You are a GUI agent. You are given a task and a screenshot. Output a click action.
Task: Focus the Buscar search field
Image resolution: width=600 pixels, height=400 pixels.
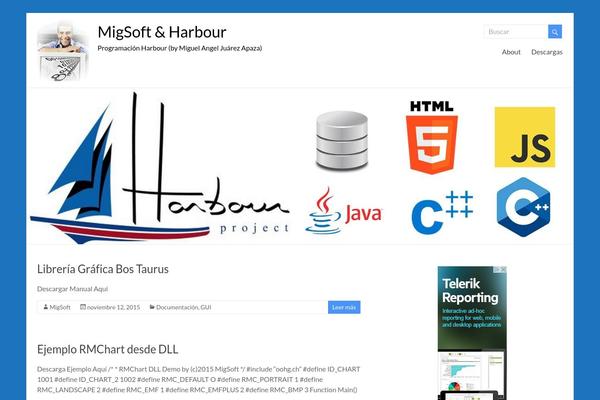(516, 32)
